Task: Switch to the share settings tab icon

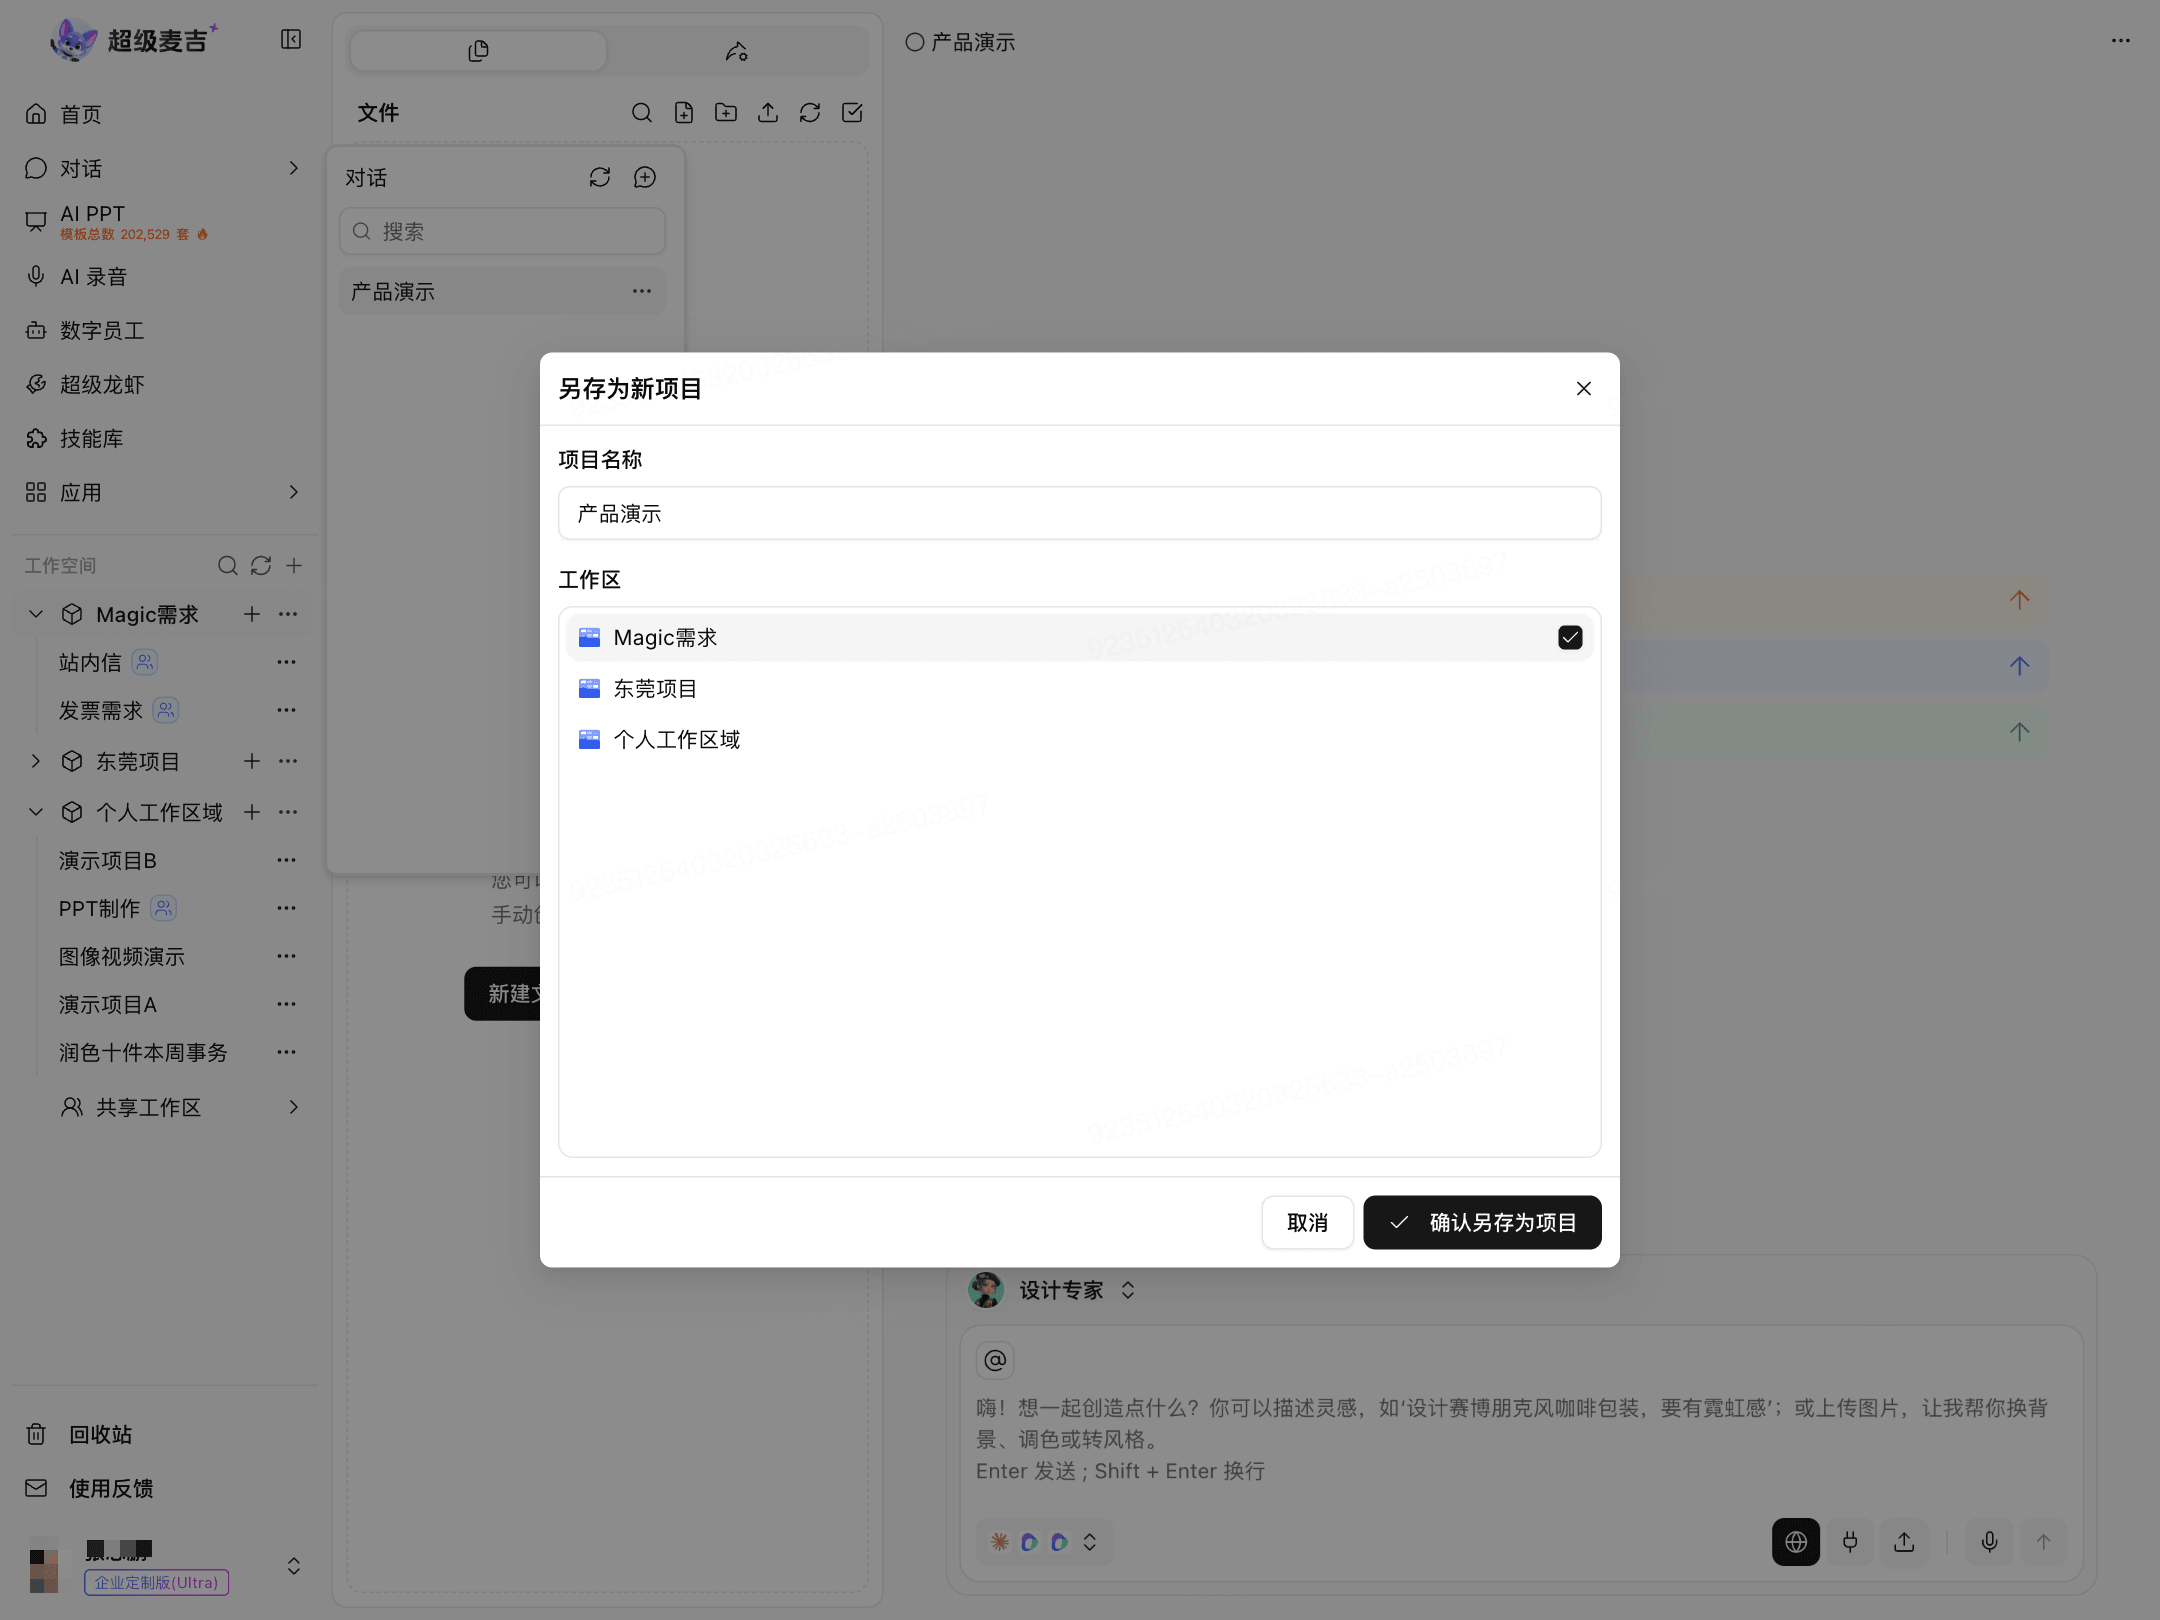Action: point(737,51)
